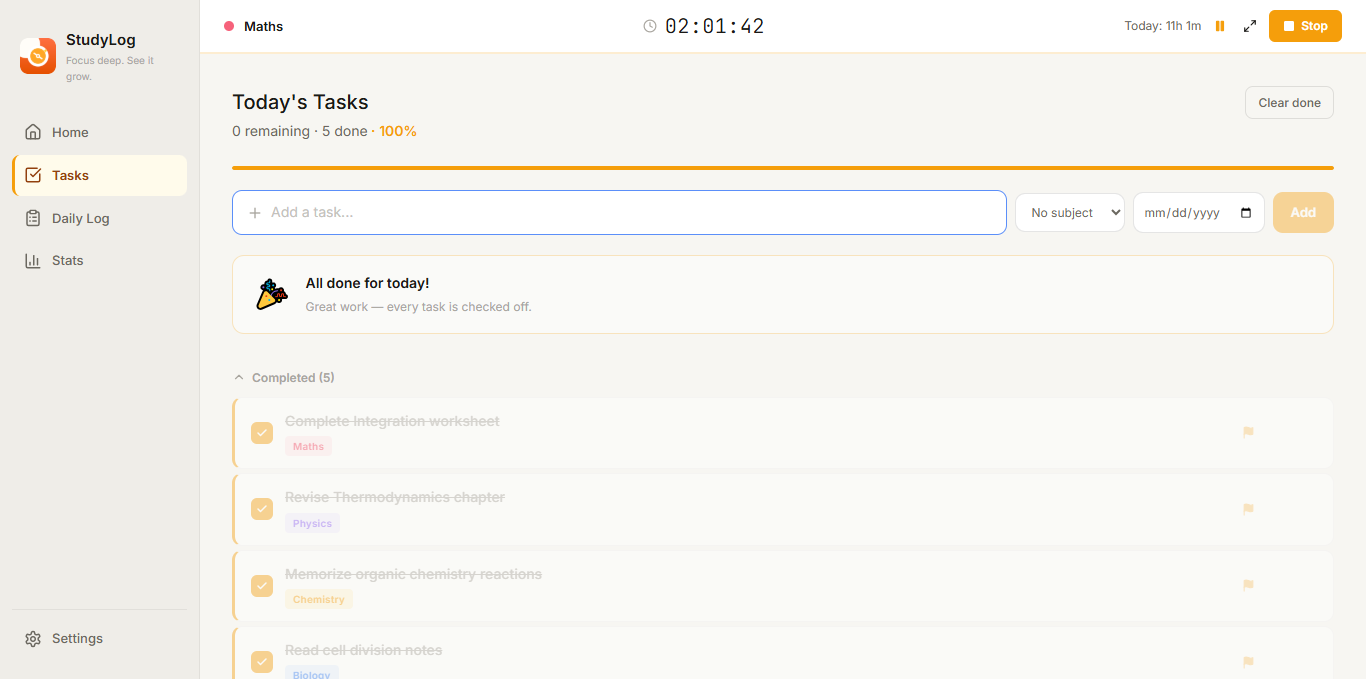Click Memorize organic chemistry reactions title
The width and height of the screenshot is (1366, 679).
[413, 574]
